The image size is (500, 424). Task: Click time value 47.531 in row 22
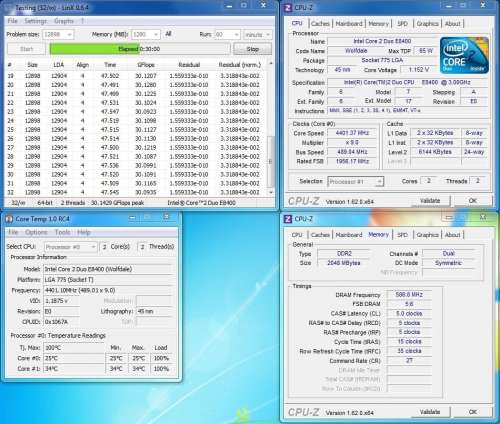[110, 103]
